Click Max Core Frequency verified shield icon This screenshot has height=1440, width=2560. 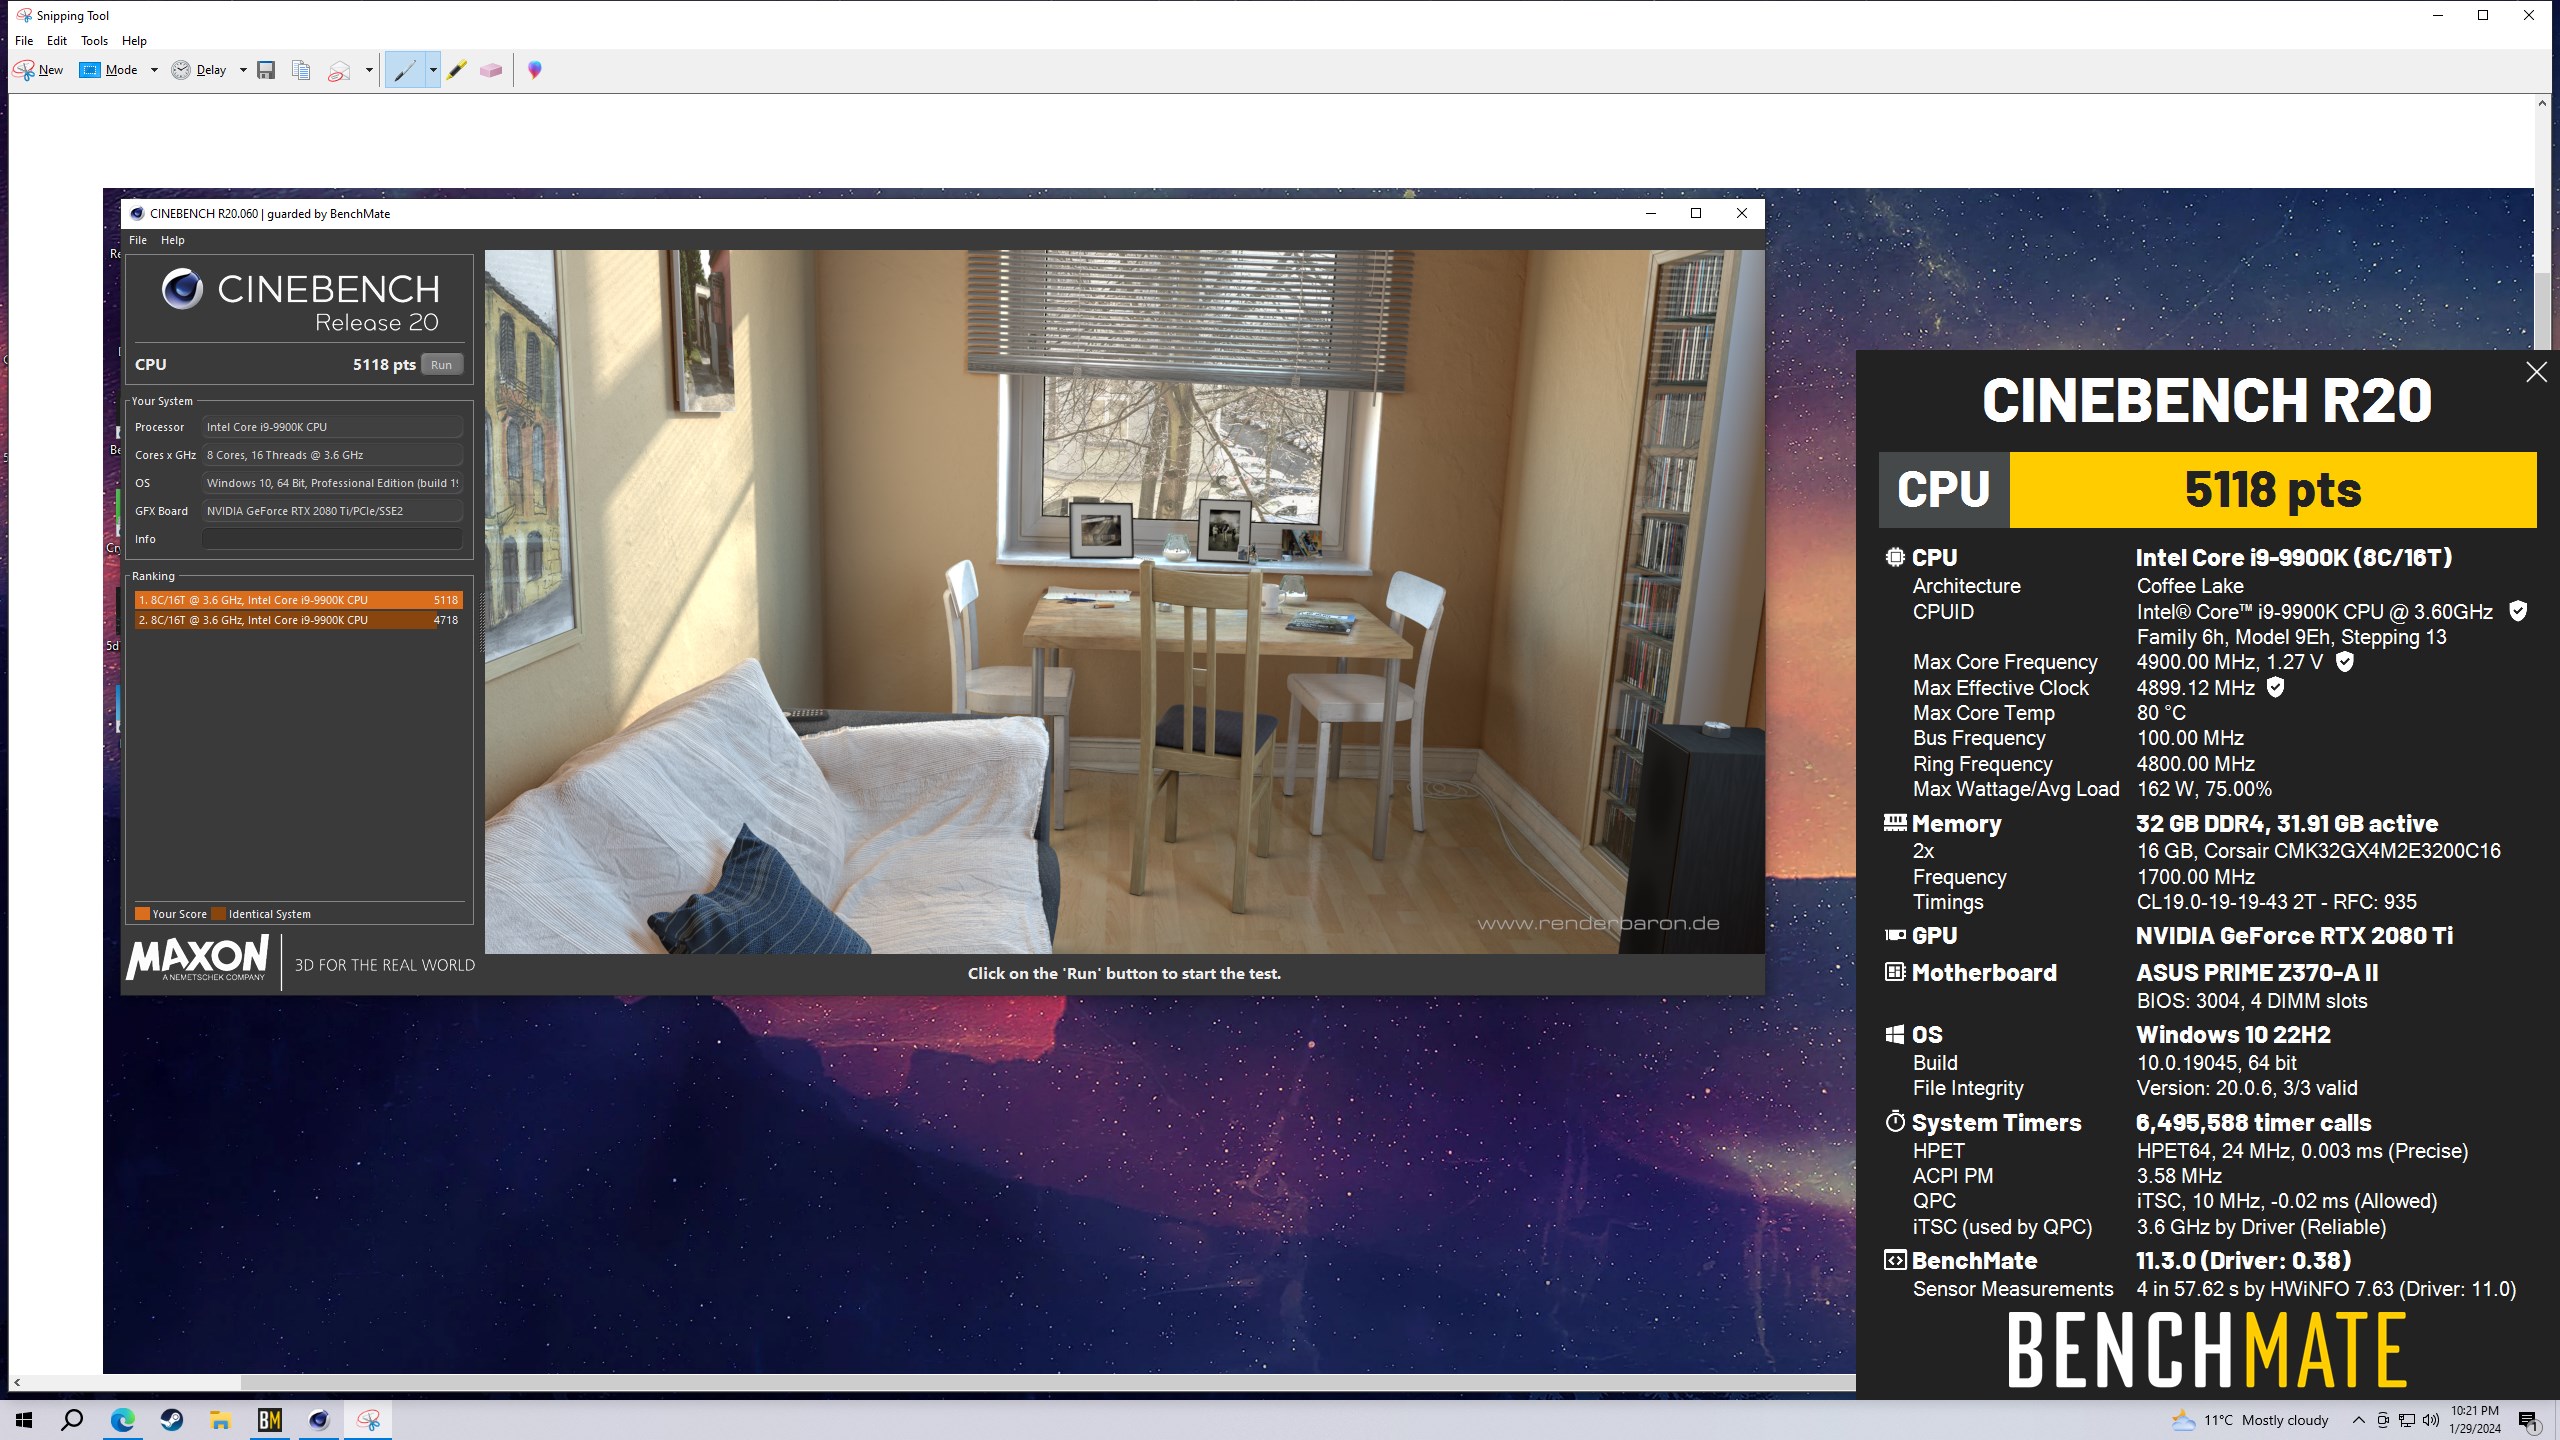tap(2344, 662)
